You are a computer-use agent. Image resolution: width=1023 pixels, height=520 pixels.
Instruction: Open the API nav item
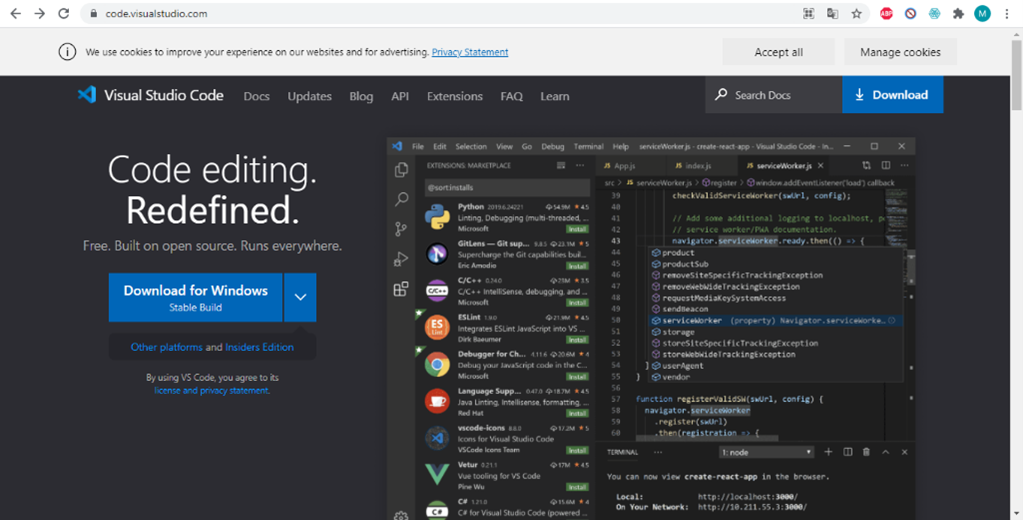tap(400, 96)
